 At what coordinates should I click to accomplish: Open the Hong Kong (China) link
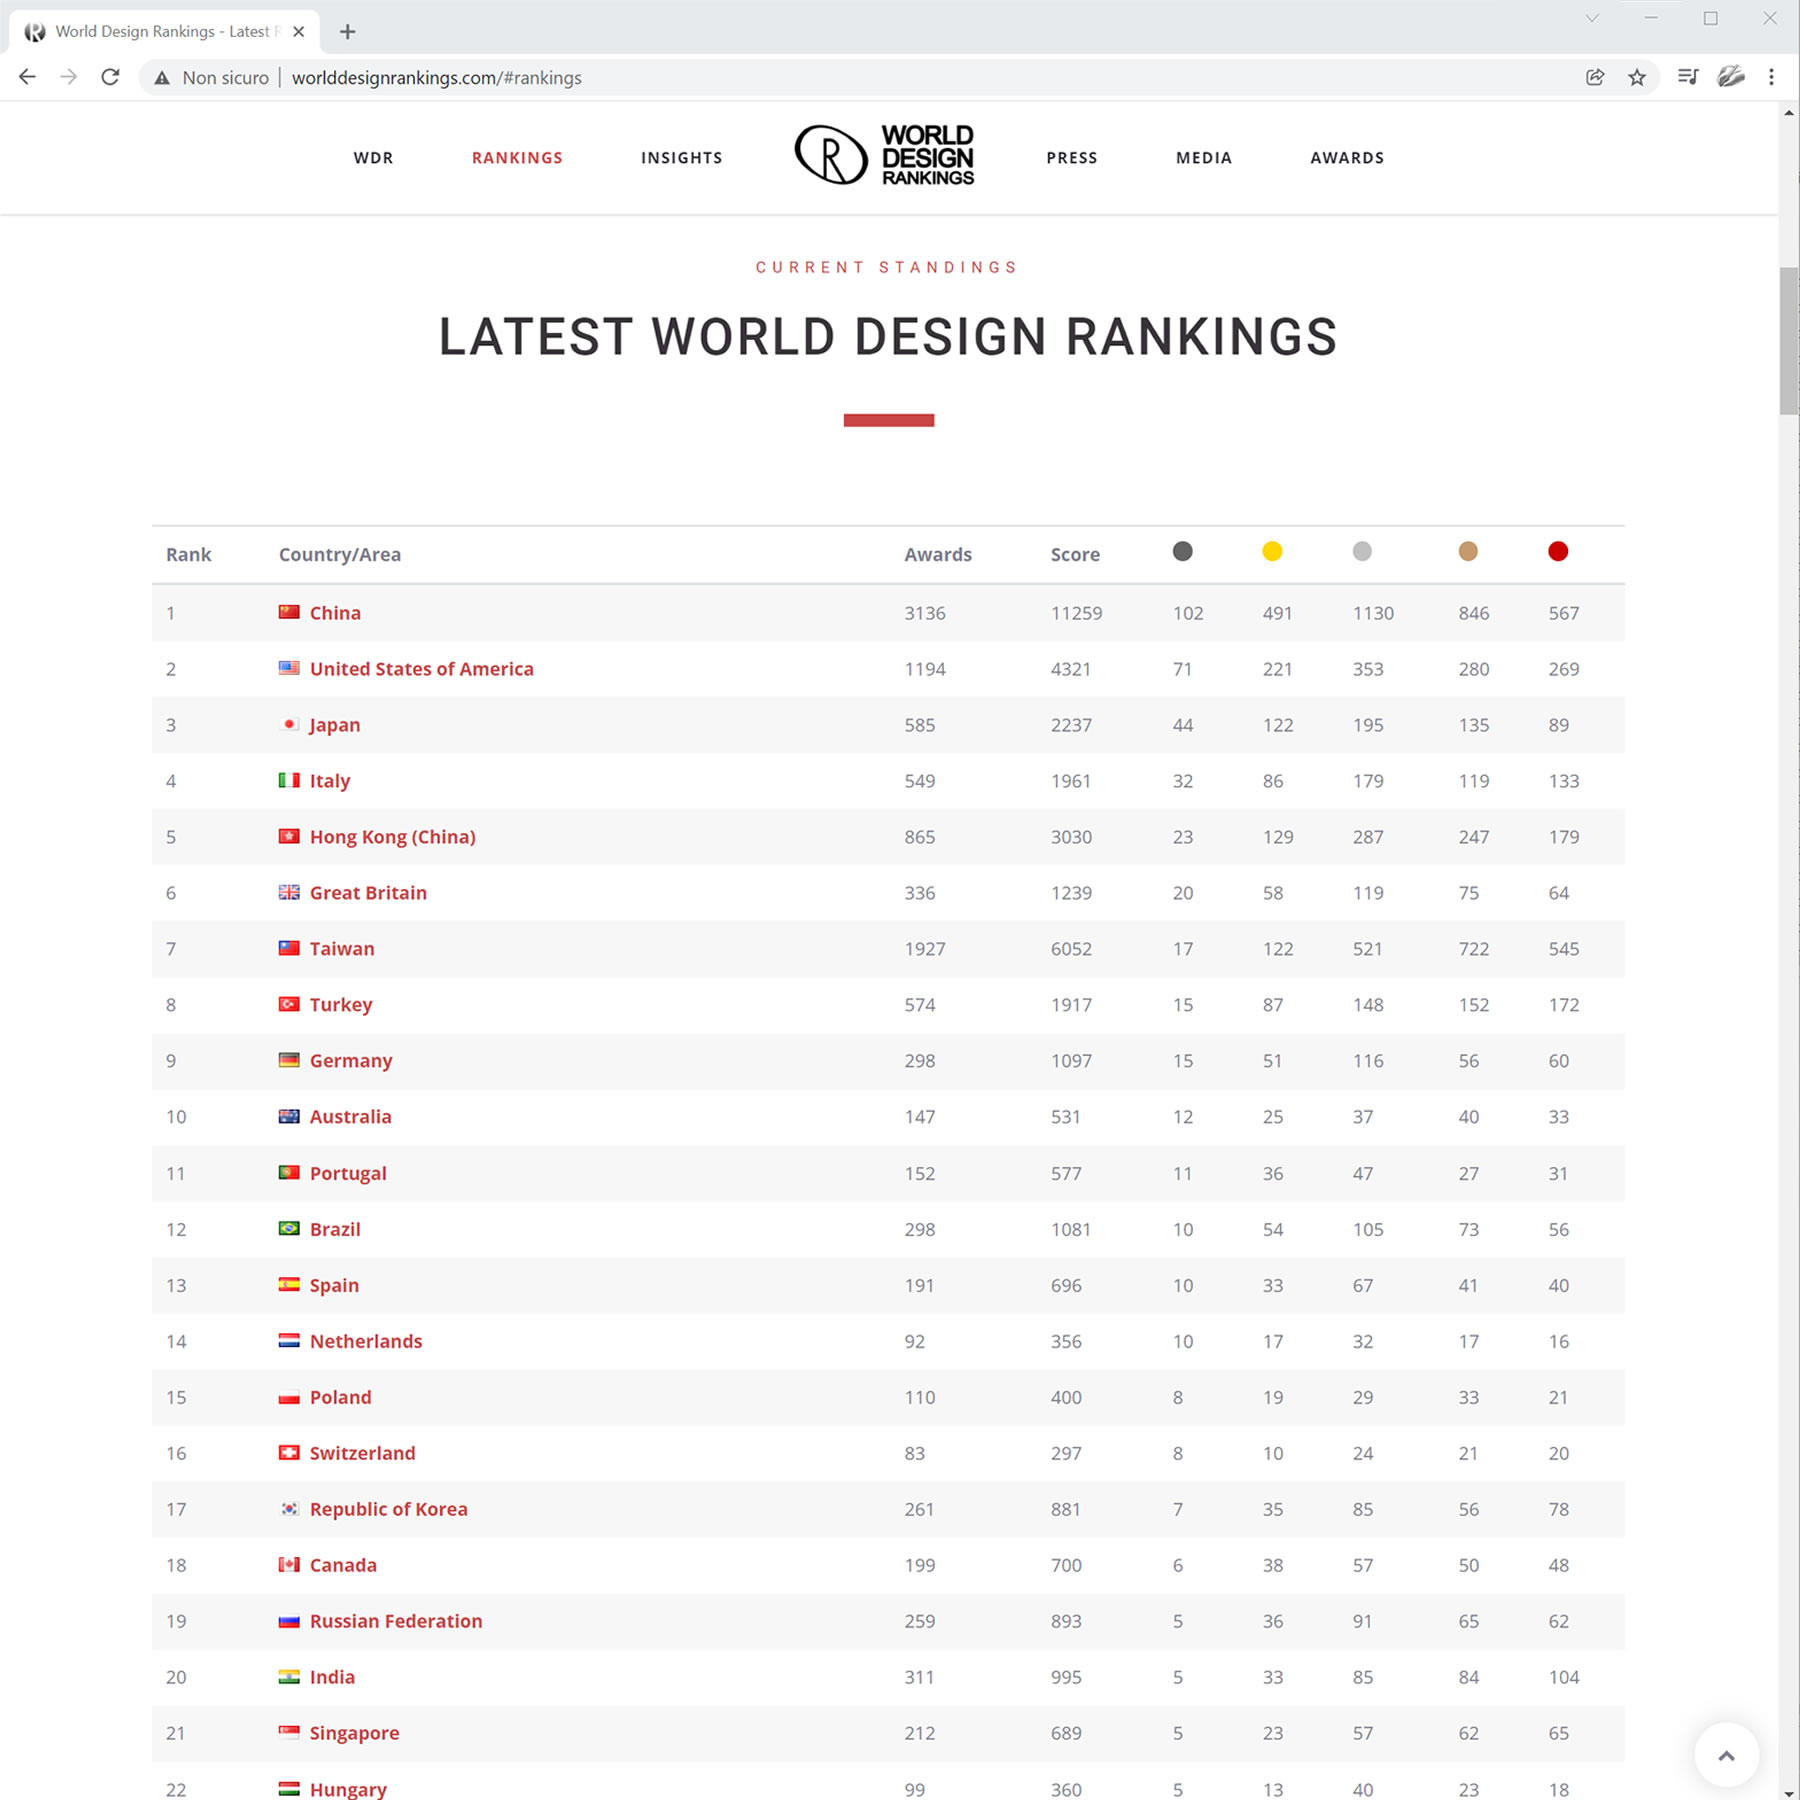coord(392,837)
